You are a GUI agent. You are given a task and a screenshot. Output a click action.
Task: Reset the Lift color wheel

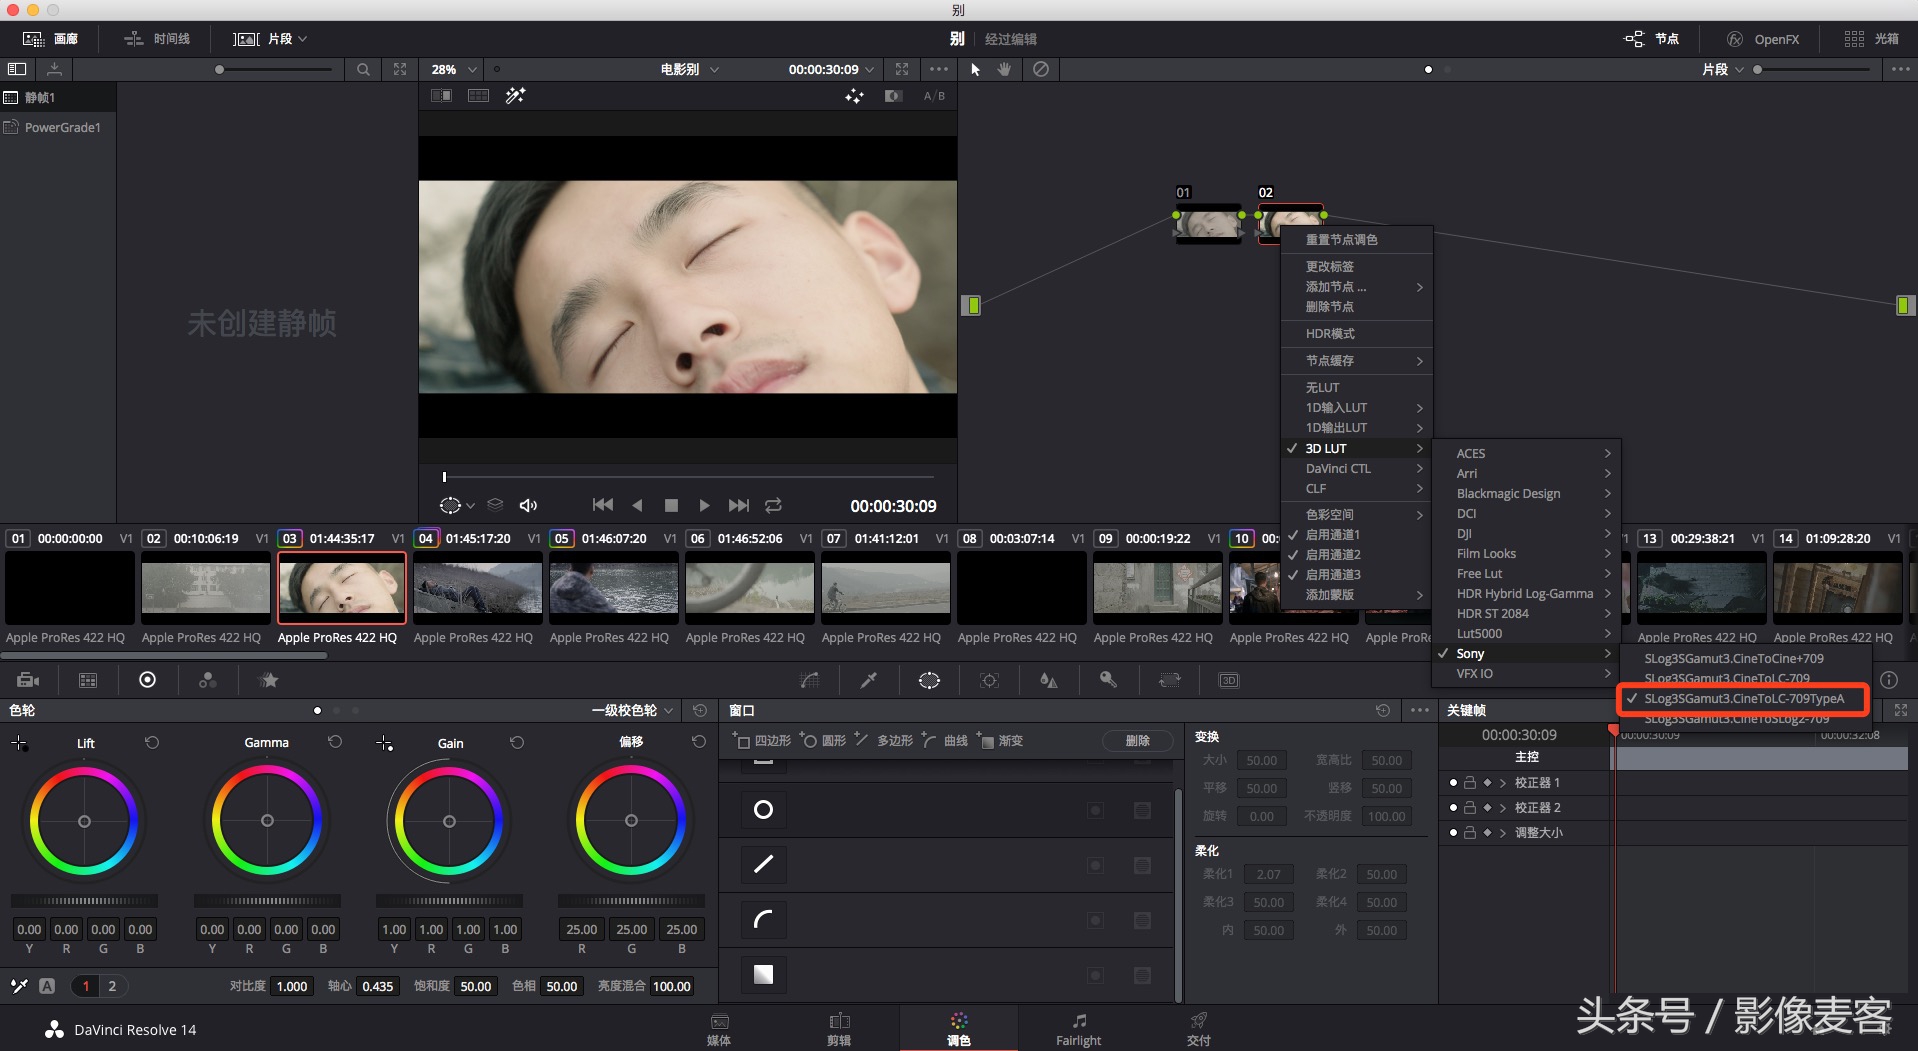[x=152, y=743]
